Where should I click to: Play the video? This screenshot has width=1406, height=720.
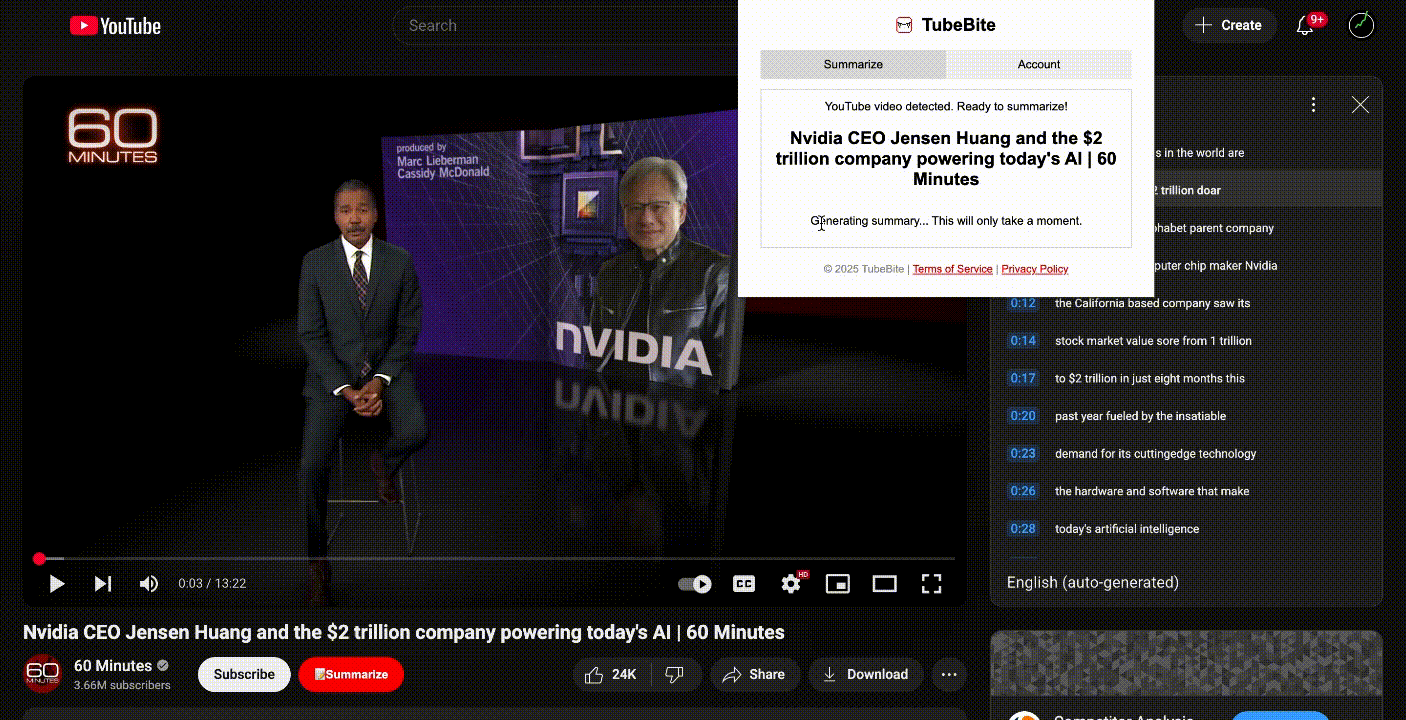click(x=57, y=584)
